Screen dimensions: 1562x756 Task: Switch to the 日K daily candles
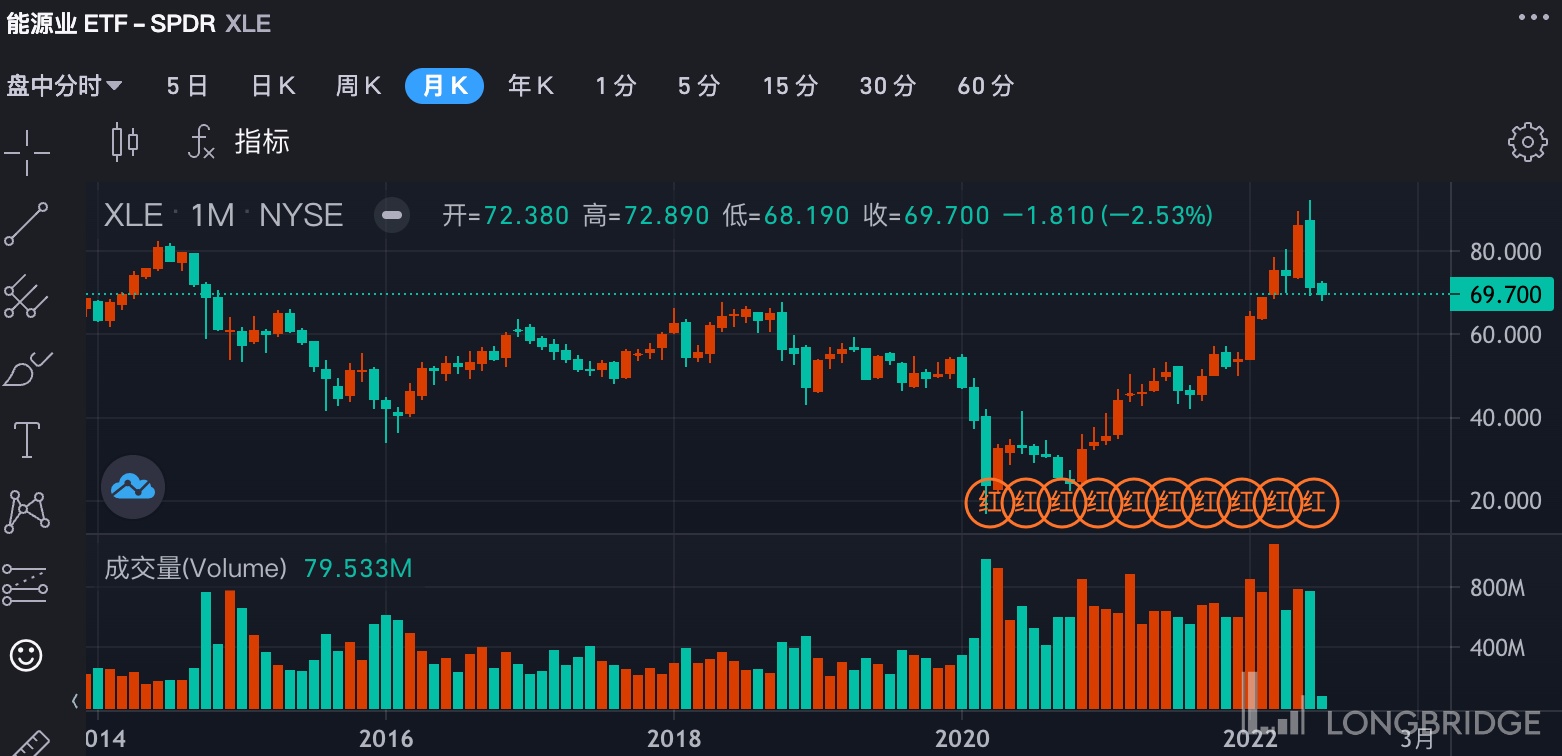[273, 86]
